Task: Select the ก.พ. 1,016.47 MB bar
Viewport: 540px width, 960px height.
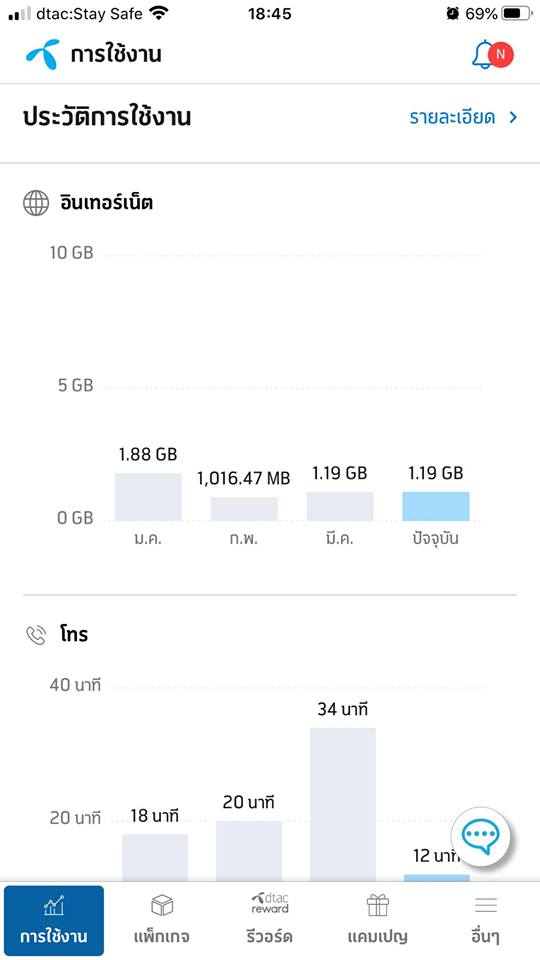Action: (x=244, y=508)
